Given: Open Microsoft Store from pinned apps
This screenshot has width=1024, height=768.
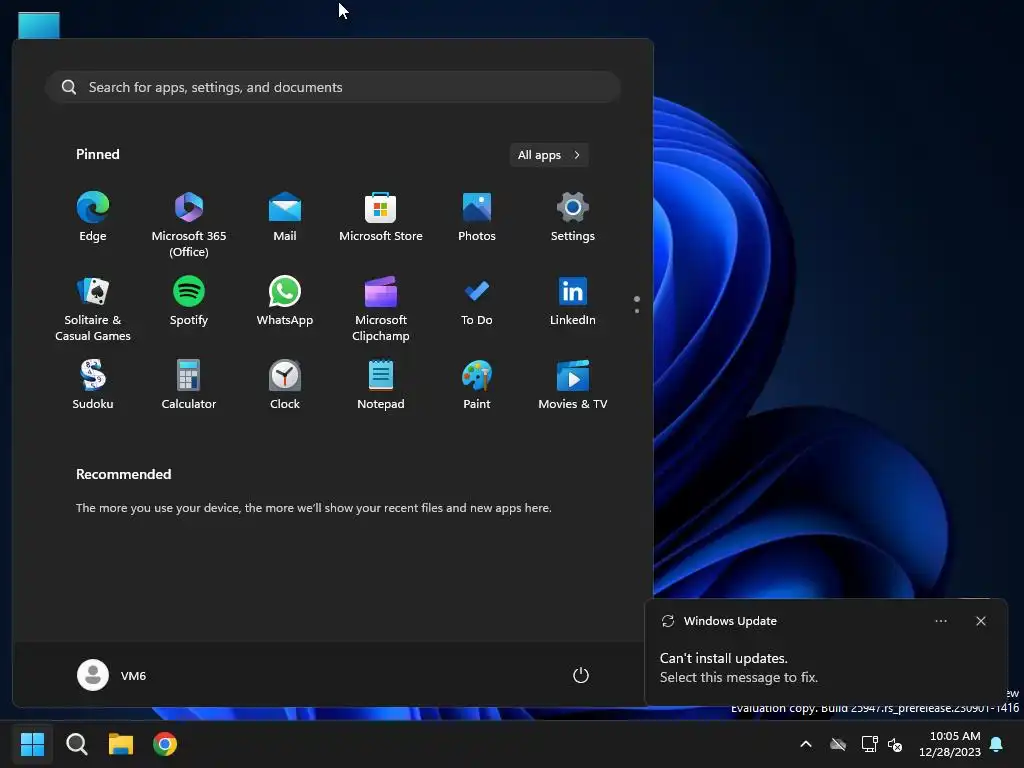Looking at the screenshot, I should (x=381, y=216).
